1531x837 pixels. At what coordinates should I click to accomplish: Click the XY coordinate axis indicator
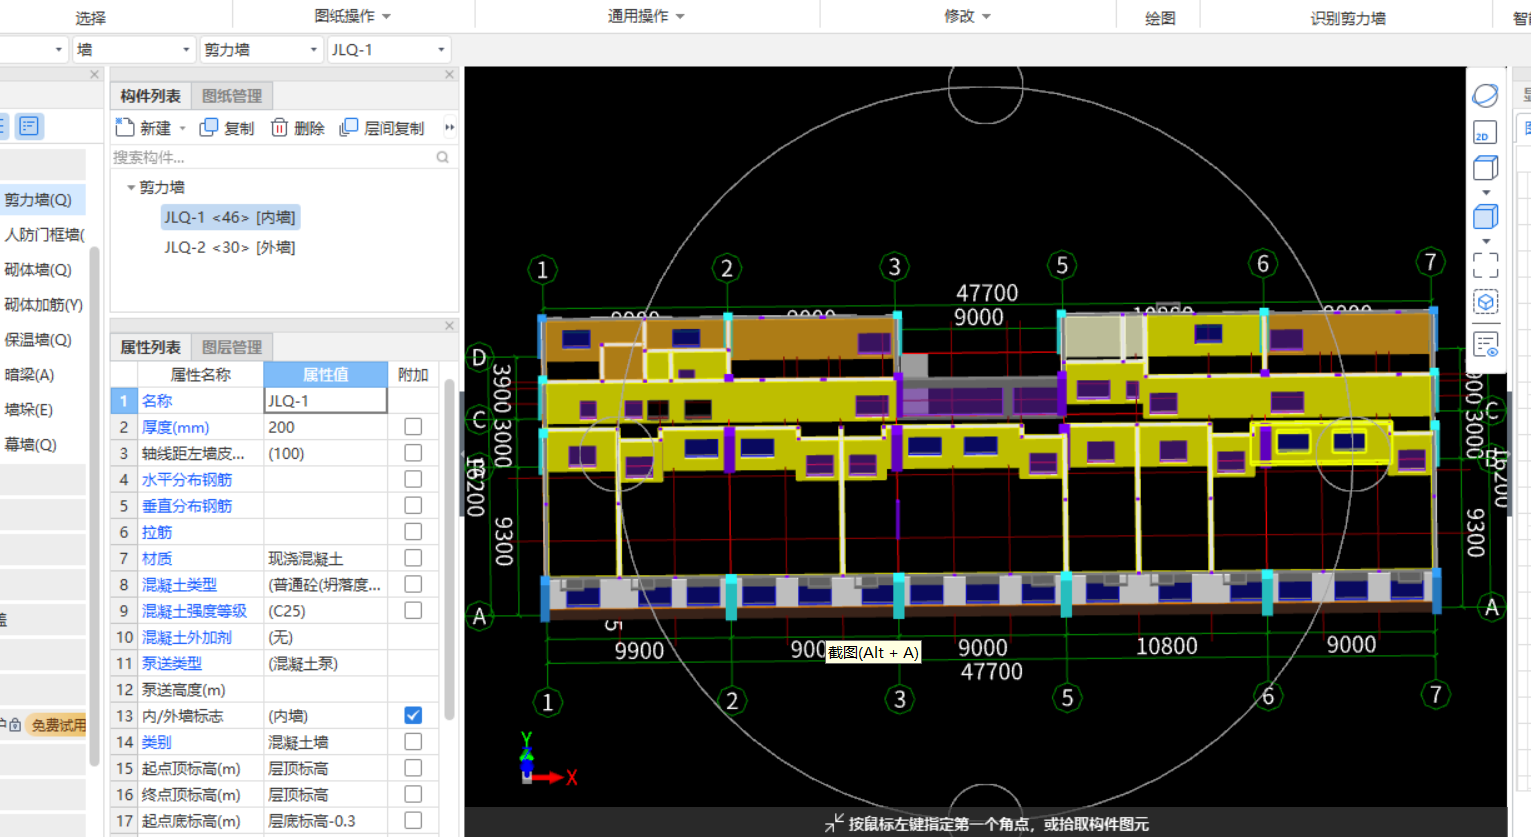coord(547,760)
